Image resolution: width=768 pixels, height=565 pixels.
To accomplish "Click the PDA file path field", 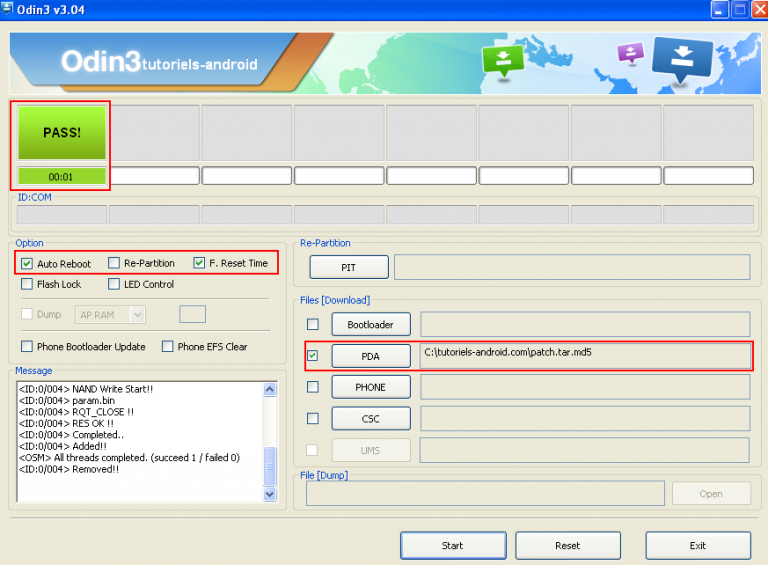I will [x=585, y=355].
